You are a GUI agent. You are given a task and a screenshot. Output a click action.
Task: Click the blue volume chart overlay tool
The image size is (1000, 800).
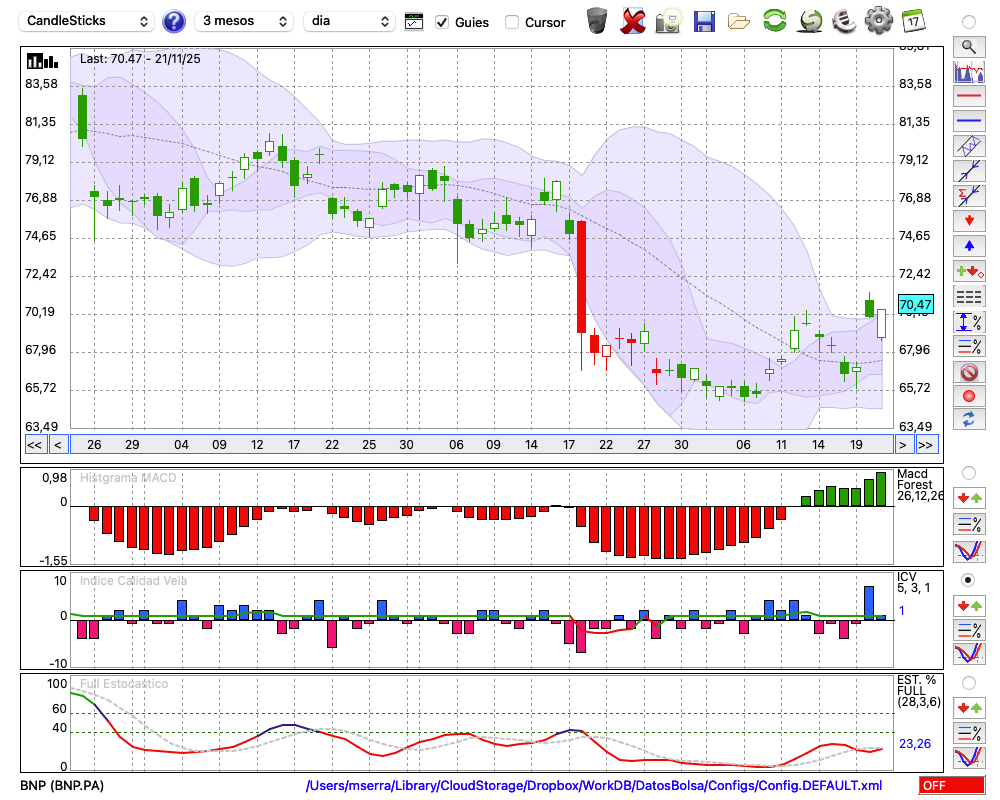969,71
